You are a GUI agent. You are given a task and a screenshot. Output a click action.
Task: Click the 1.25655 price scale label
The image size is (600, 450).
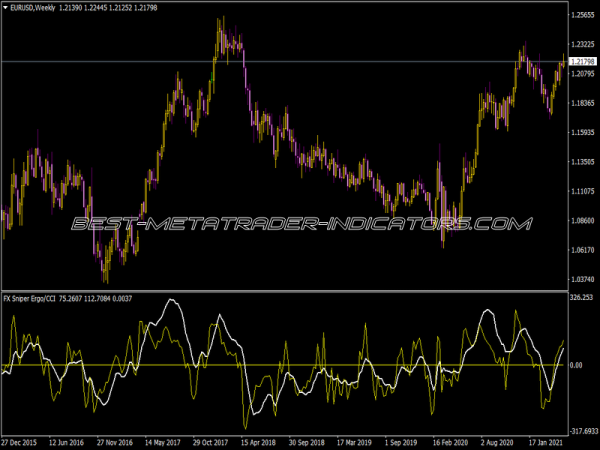click(581, 16)
